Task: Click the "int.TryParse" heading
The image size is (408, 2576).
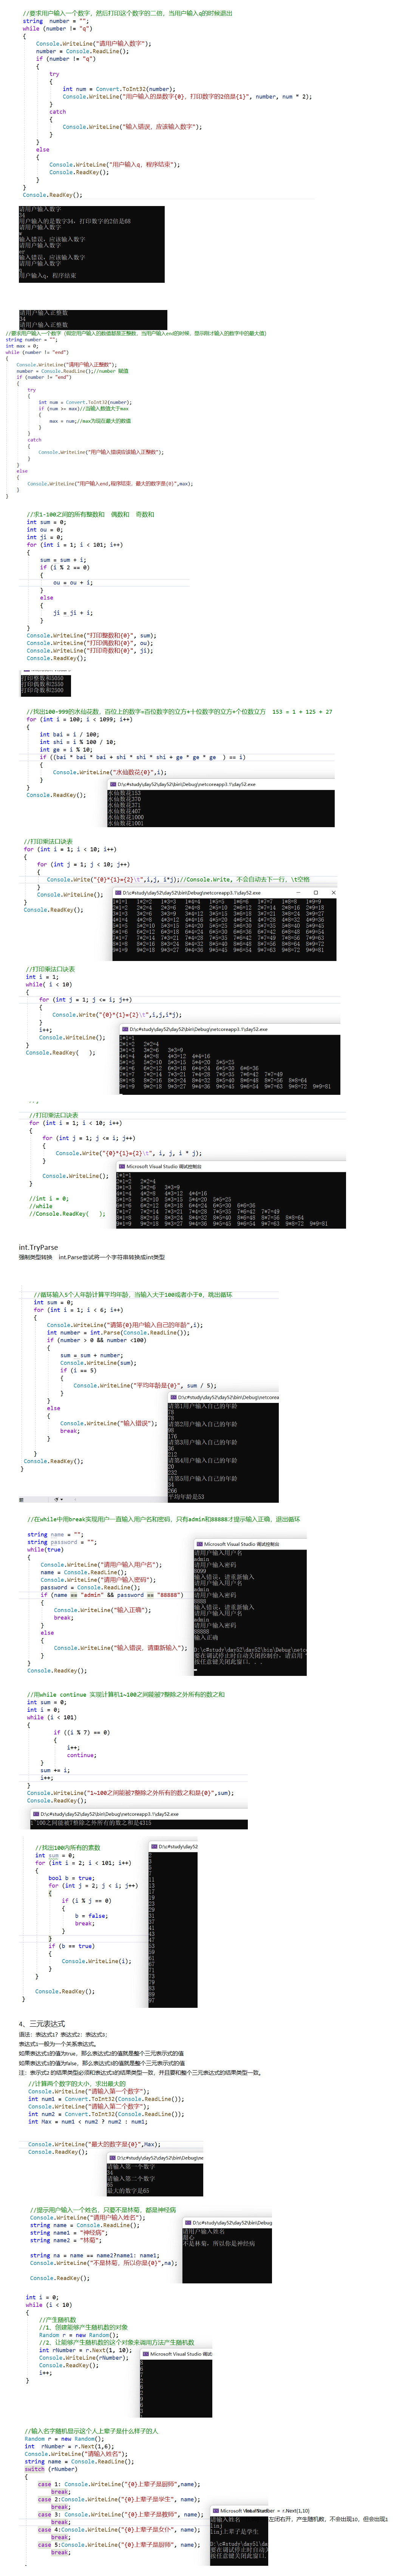Action: (x=38, y=1248)
